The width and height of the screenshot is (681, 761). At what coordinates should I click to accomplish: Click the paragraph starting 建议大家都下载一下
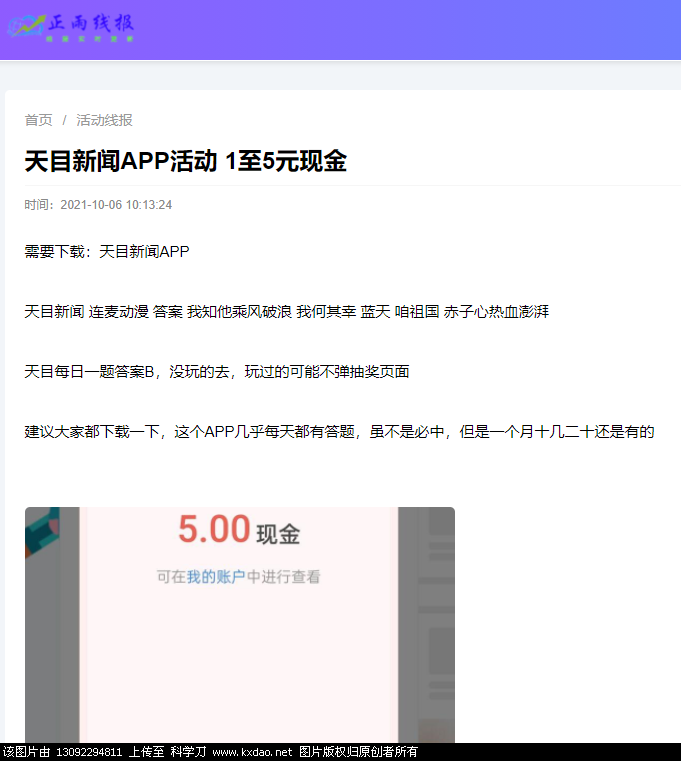[x=339, y=432]
